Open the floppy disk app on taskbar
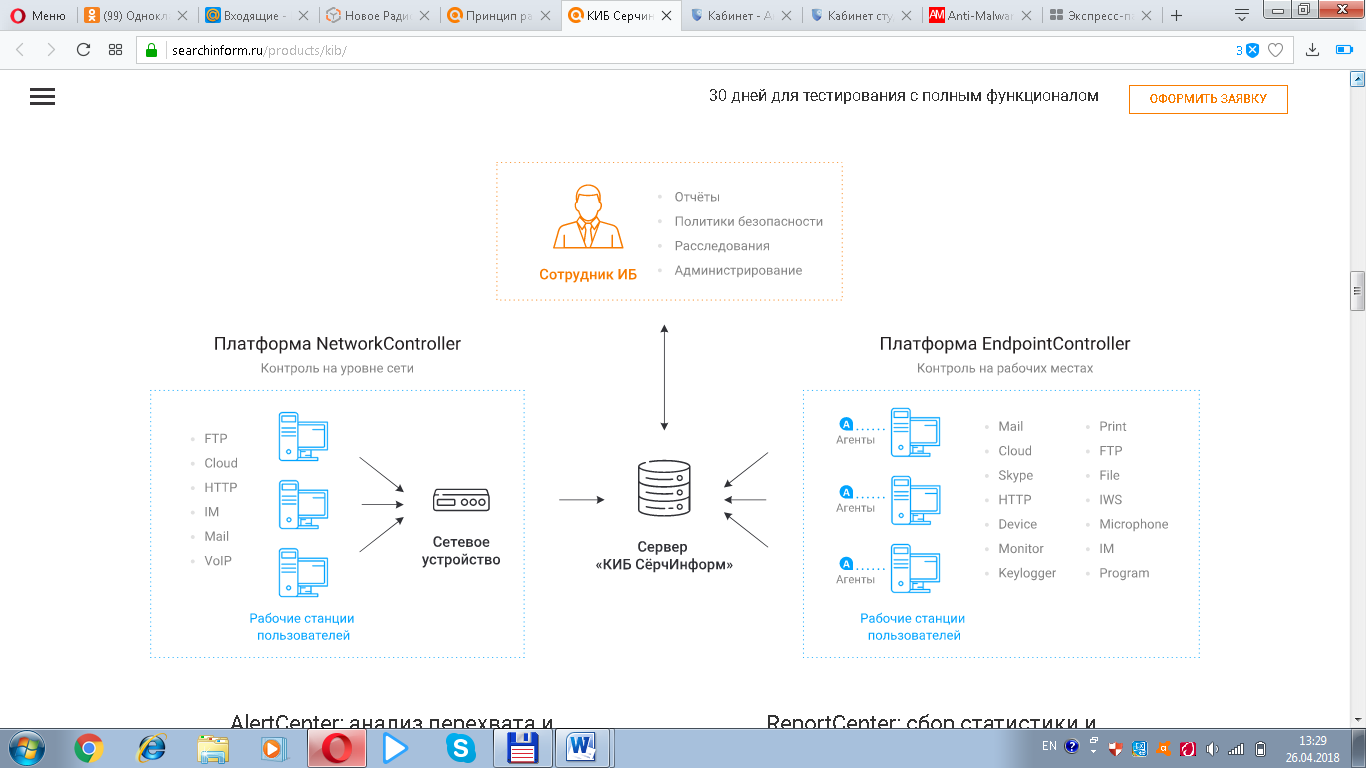This screenshot has height=768, width=1366. 523,748
